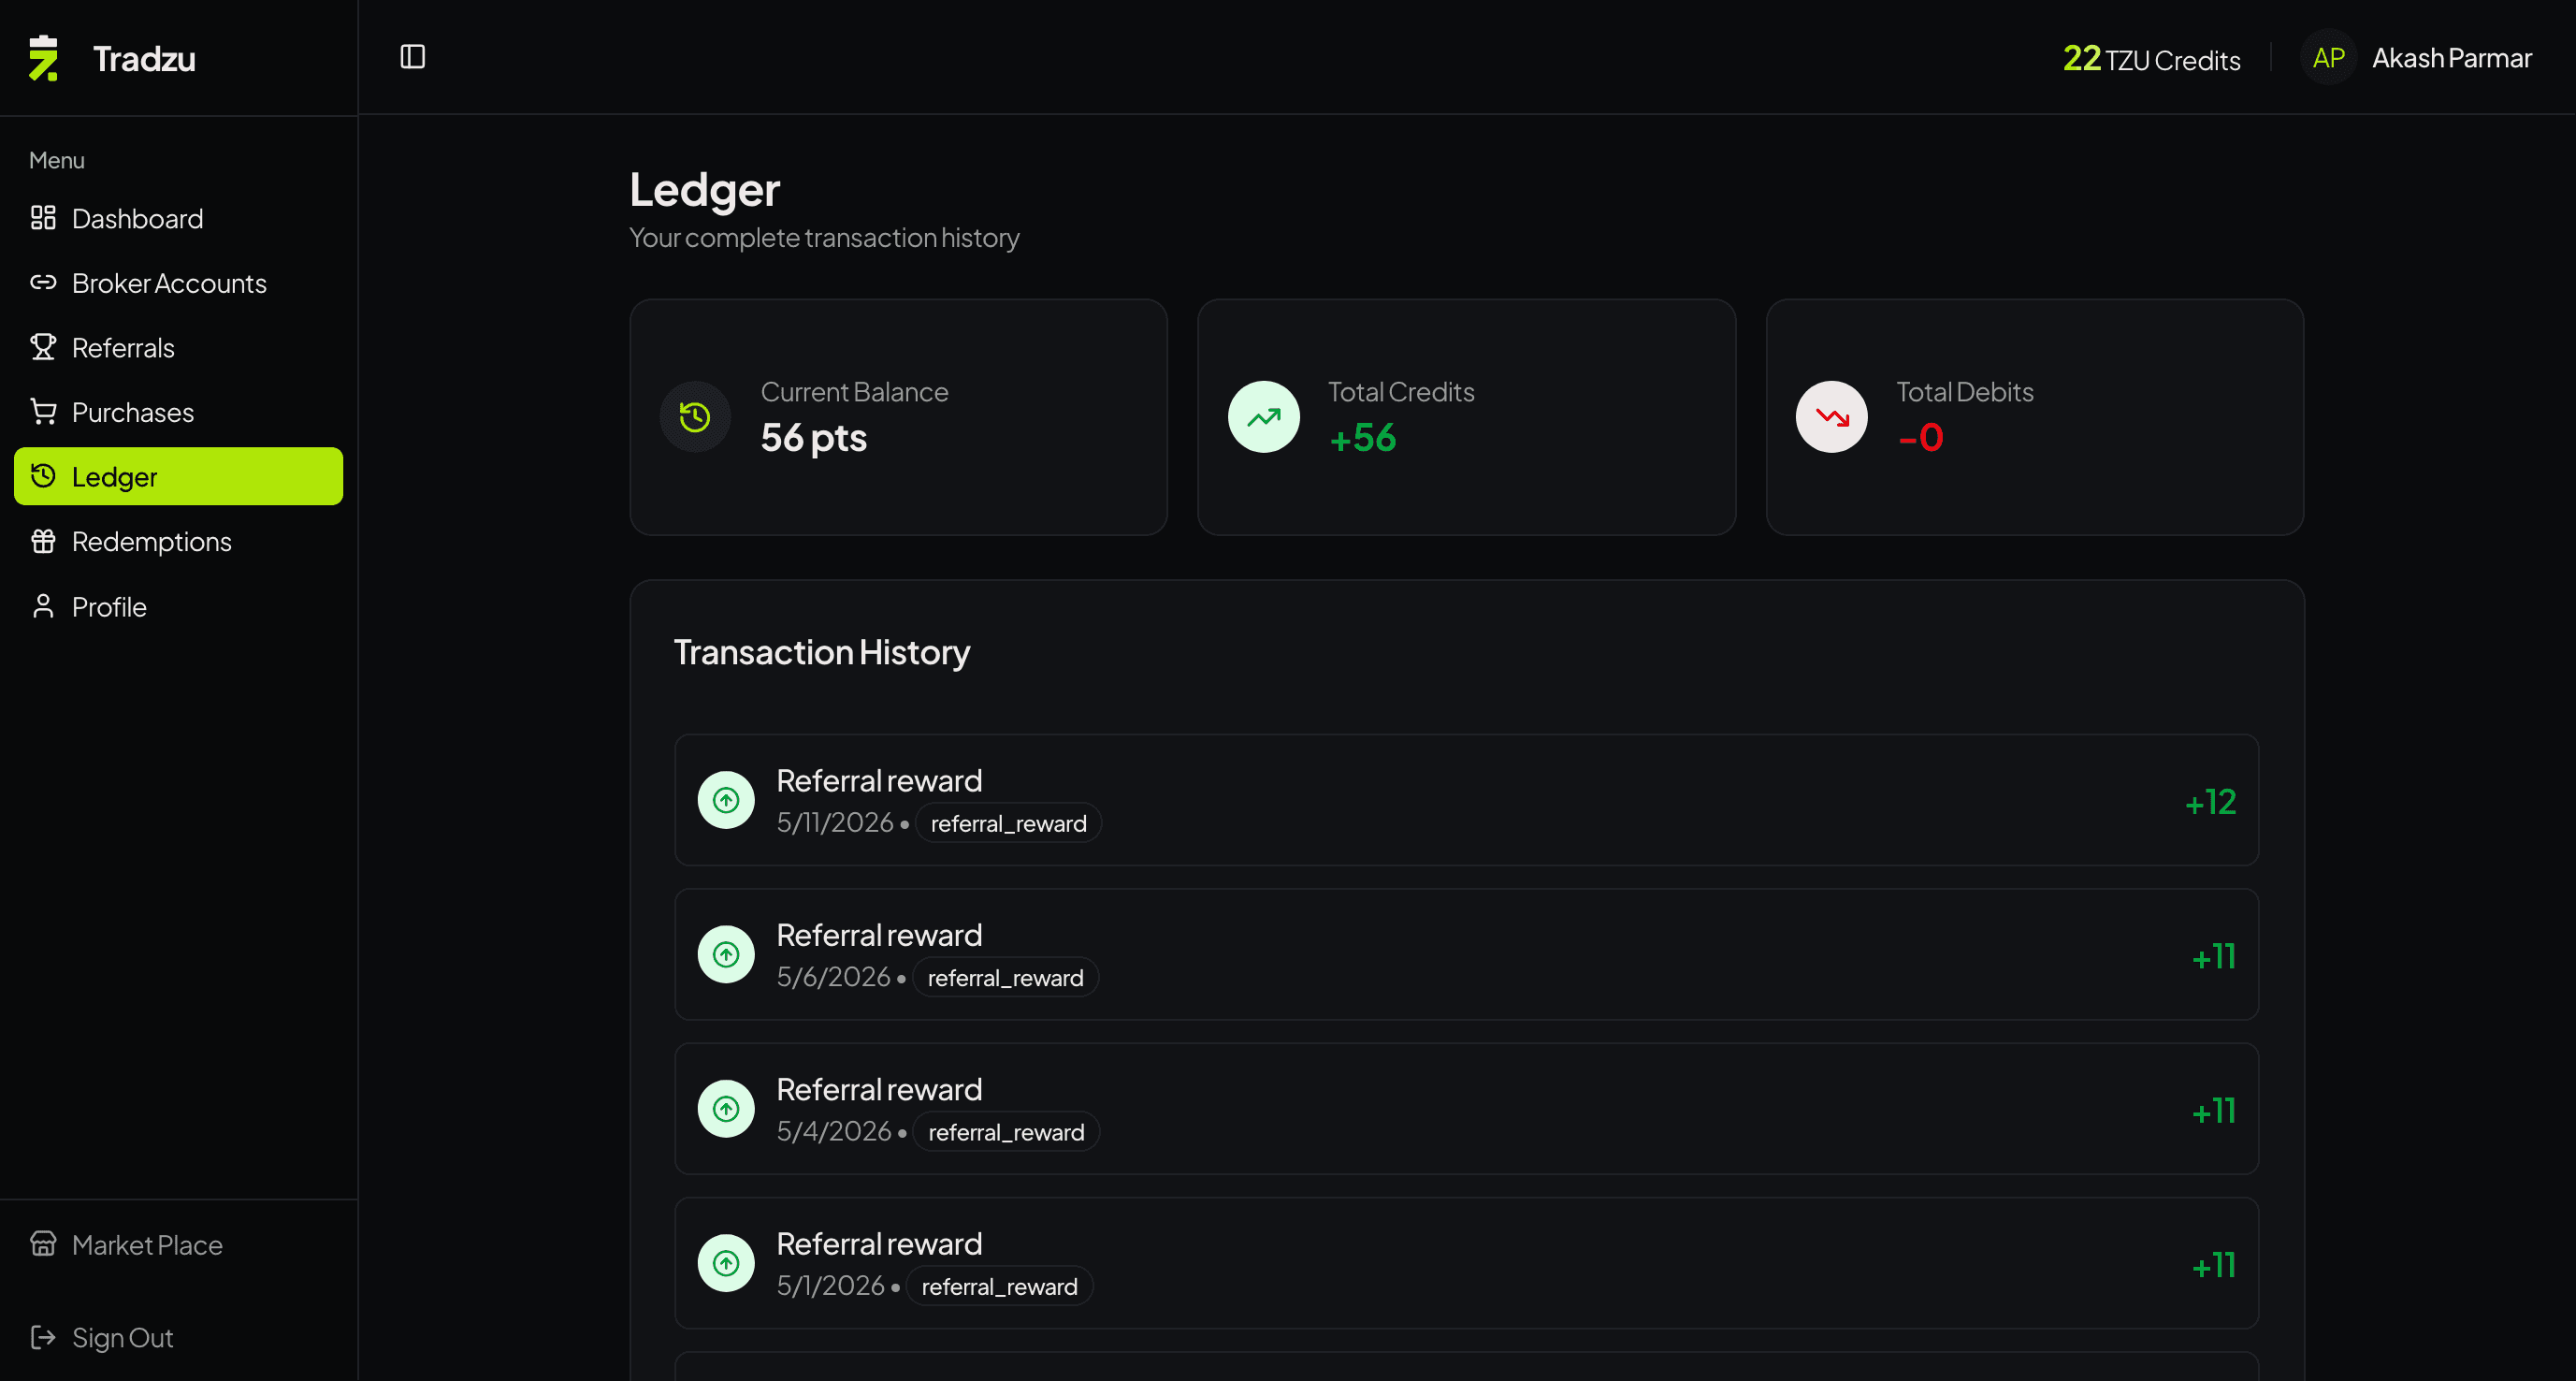The width and height of the screenshot is (2576, 1381).
Task: Click the Tradzu brand name
Action: [144, 58]
